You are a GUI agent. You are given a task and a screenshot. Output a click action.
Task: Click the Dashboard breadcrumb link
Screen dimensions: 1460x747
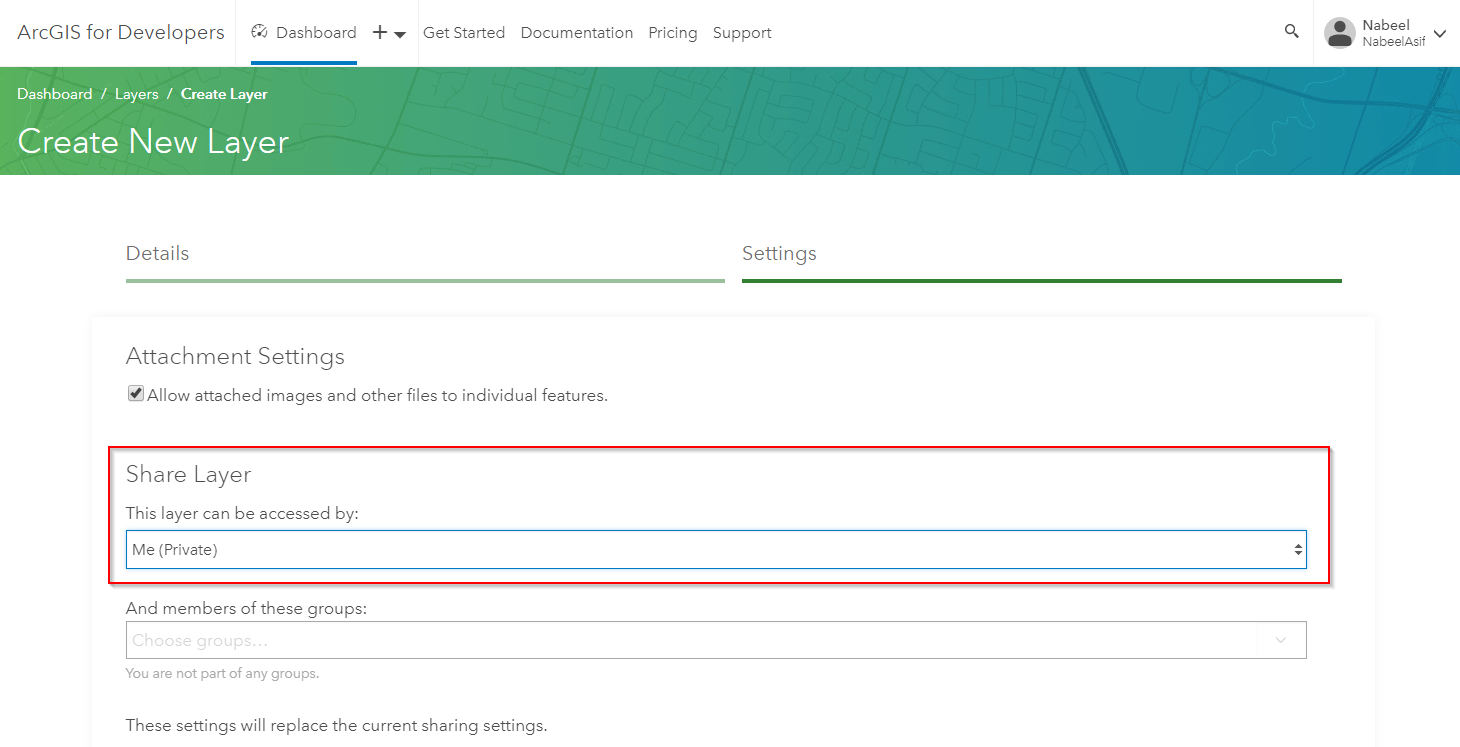[x=54, y=94]
